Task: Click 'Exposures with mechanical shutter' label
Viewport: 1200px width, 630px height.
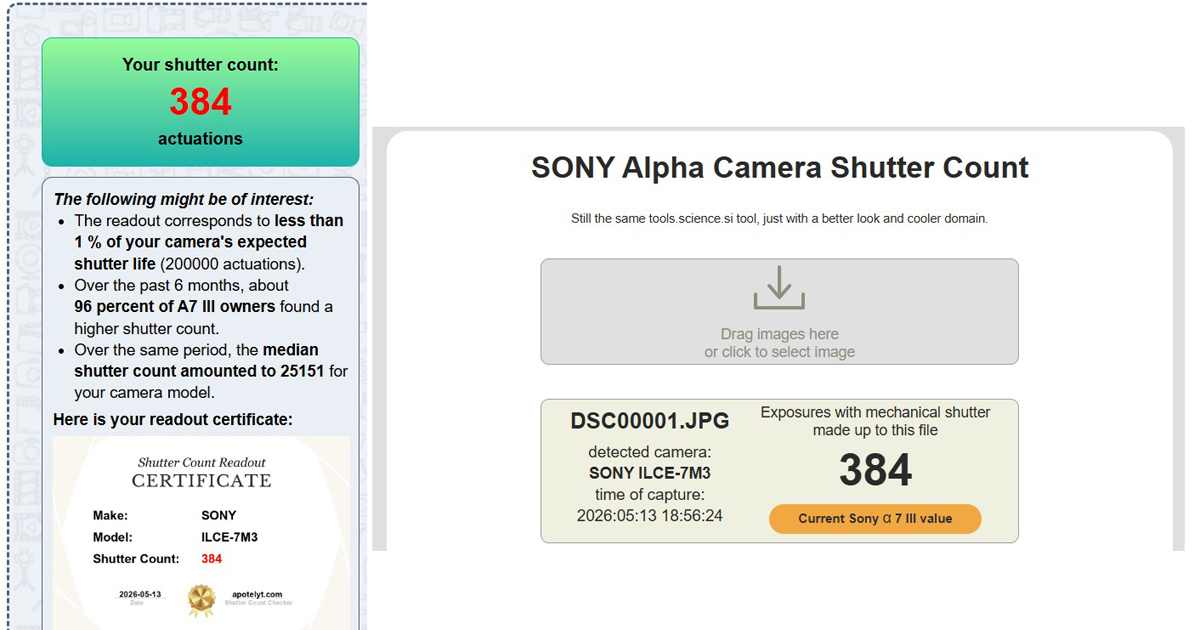Action: tap(875, 412)
